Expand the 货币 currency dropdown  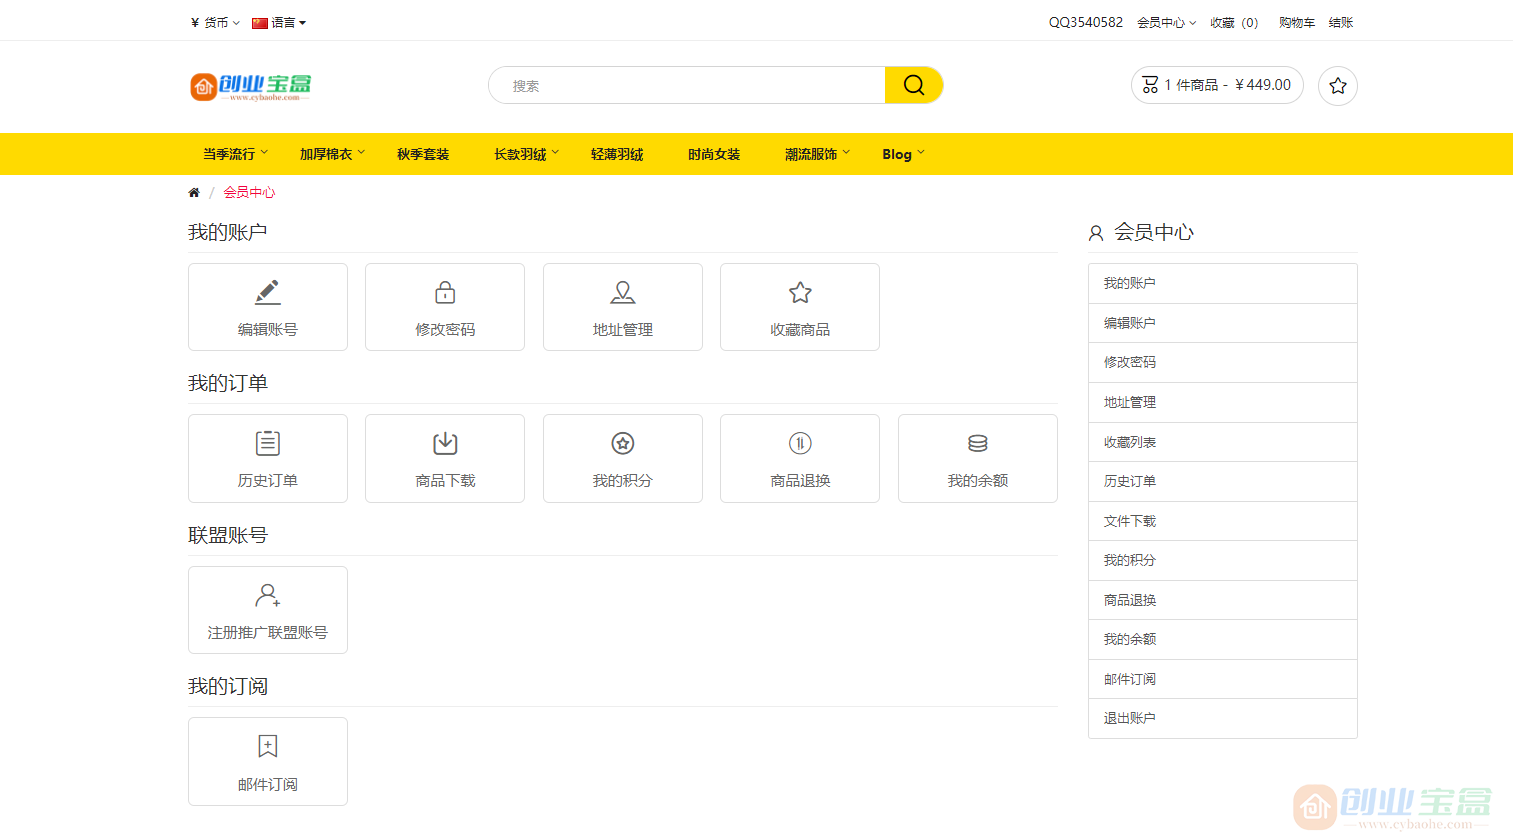[213, 21]
